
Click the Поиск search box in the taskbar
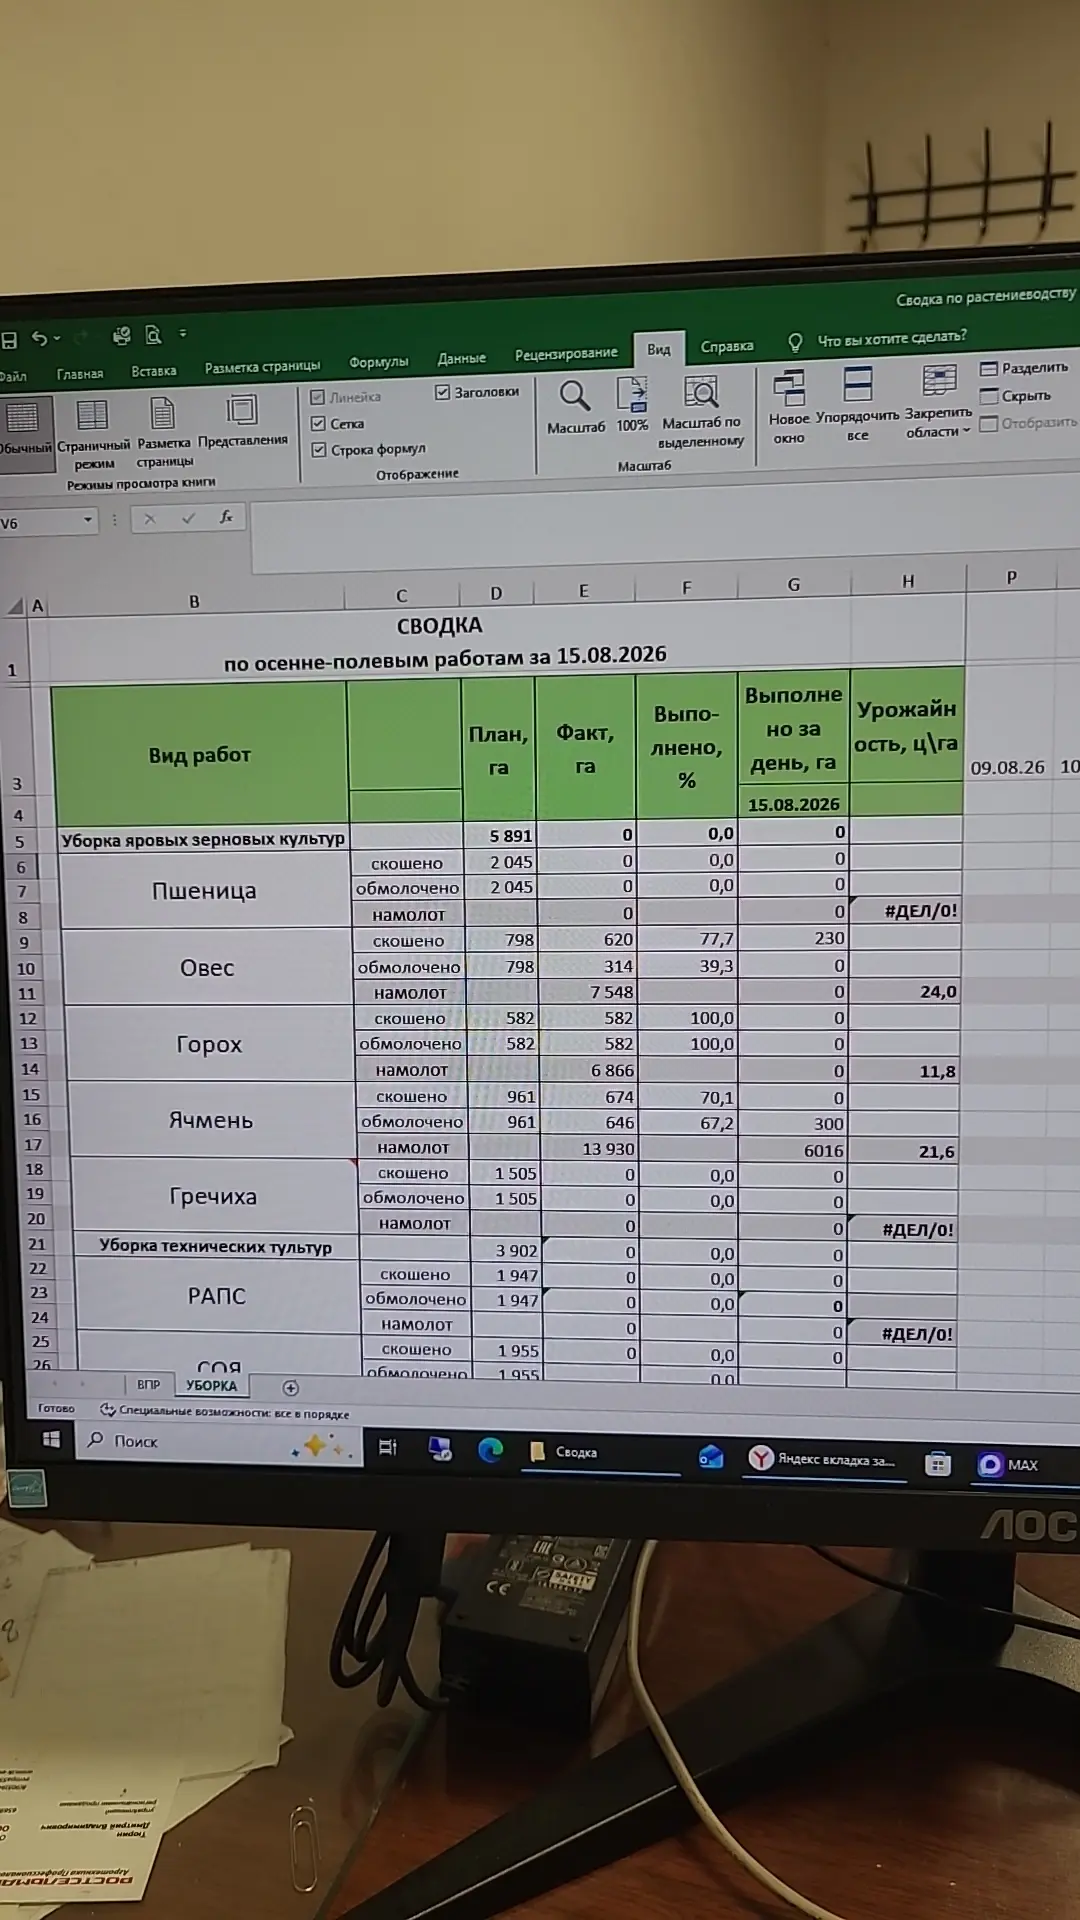[x=219, y=1443]
